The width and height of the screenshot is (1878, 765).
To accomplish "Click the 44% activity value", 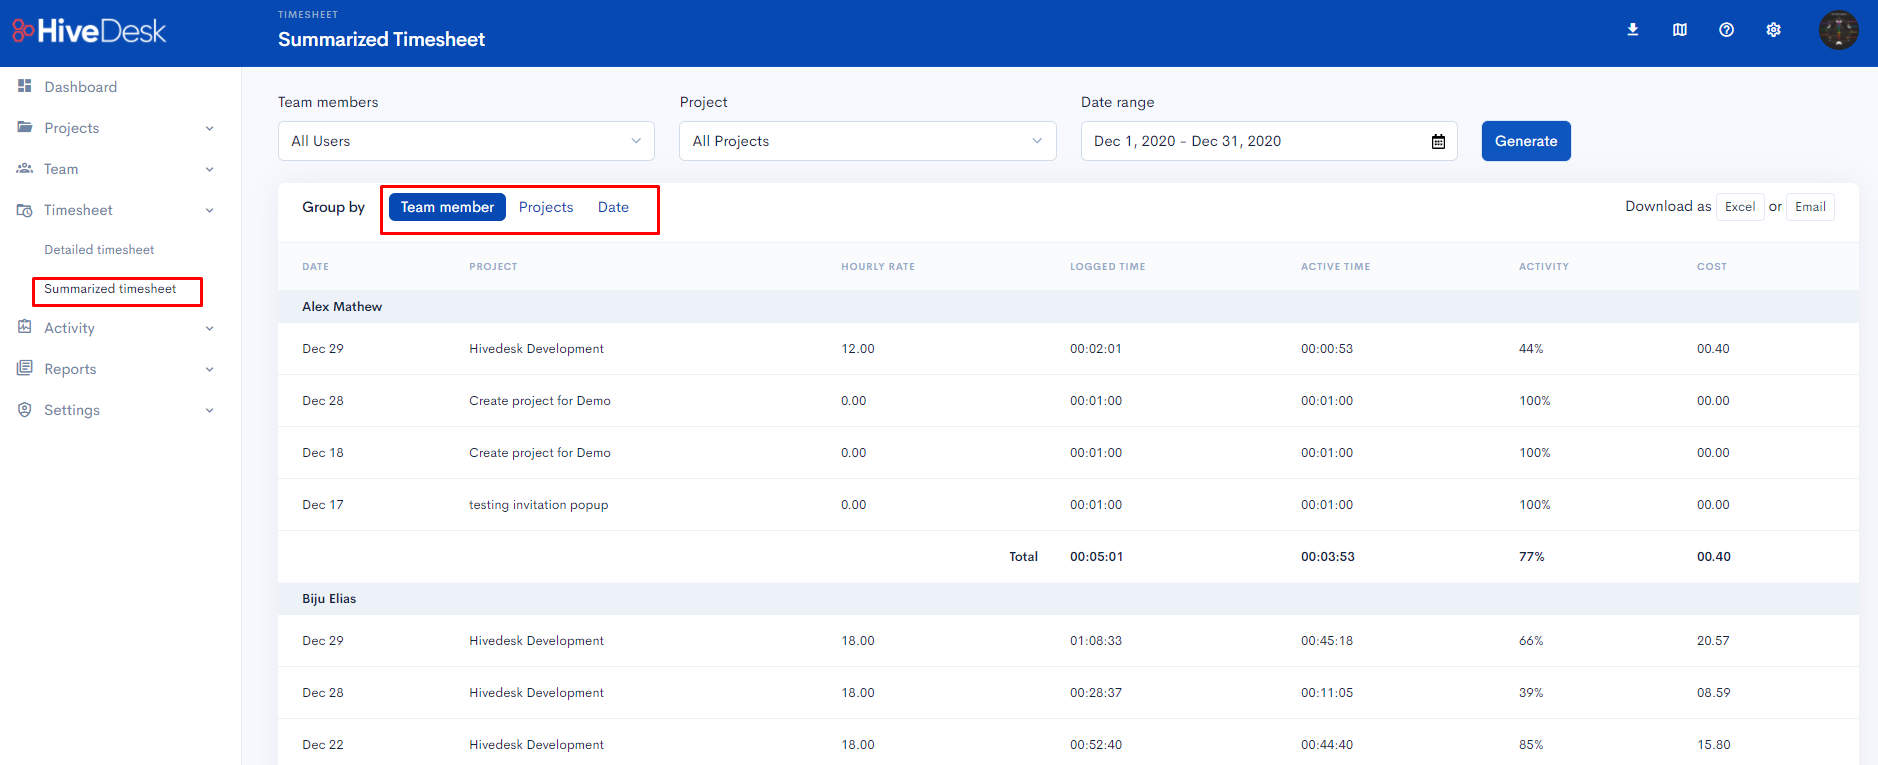I will [1531, 349].
